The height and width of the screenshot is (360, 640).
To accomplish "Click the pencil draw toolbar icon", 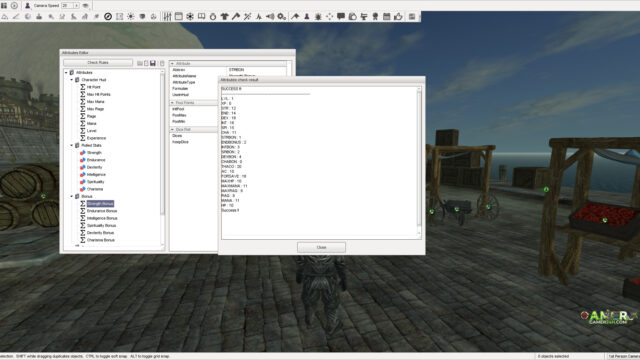I will pyautogui.click(x=16, y=16).
